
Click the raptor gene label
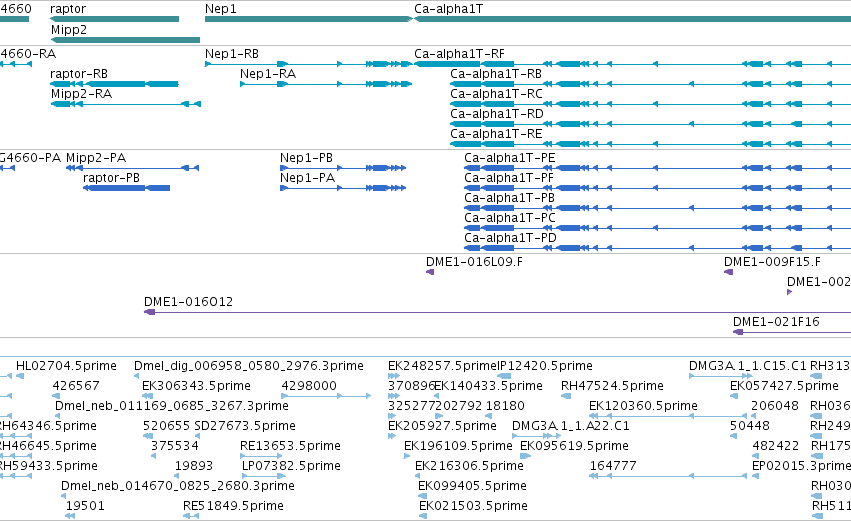(68, 9)
